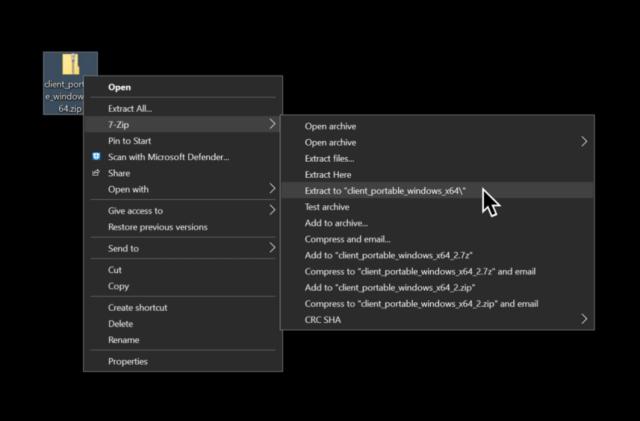Choose Cut from the context menu

click(115, 270)
